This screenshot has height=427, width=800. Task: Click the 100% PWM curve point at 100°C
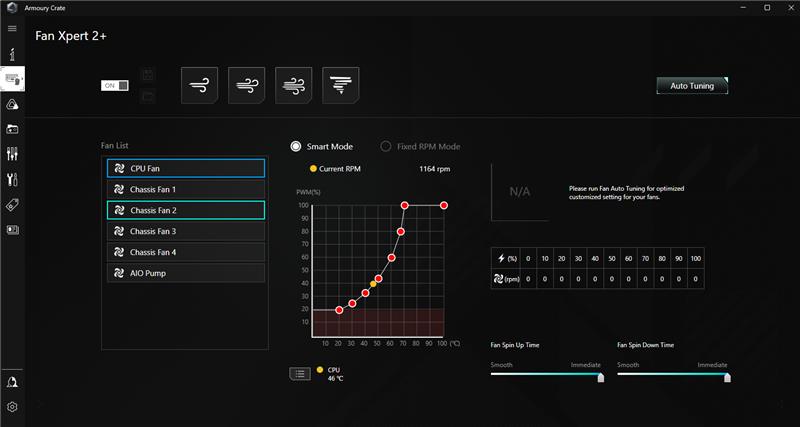(444, 205)
